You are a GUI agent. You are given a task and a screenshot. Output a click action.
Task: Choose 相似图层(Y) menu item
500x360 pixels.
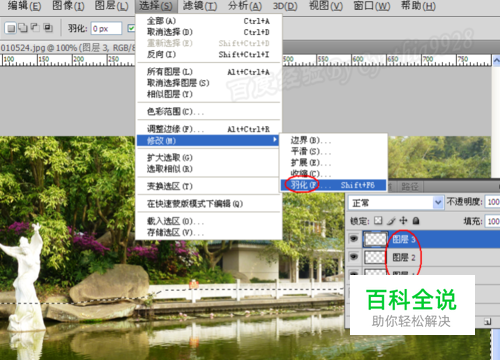[209, 94]
